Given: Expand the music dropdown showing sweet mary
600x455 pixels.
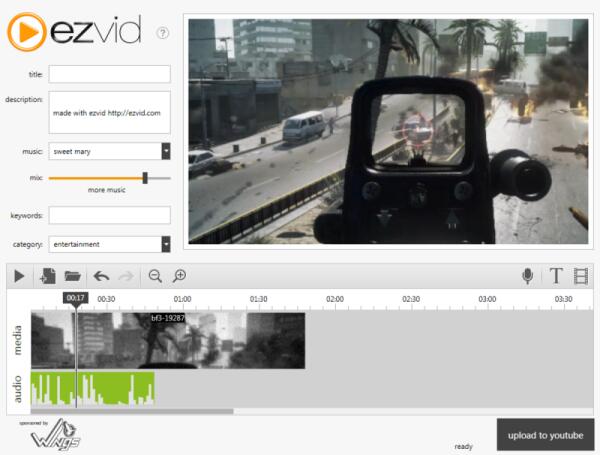Looking at the screenshot, I should pos(165,151).
